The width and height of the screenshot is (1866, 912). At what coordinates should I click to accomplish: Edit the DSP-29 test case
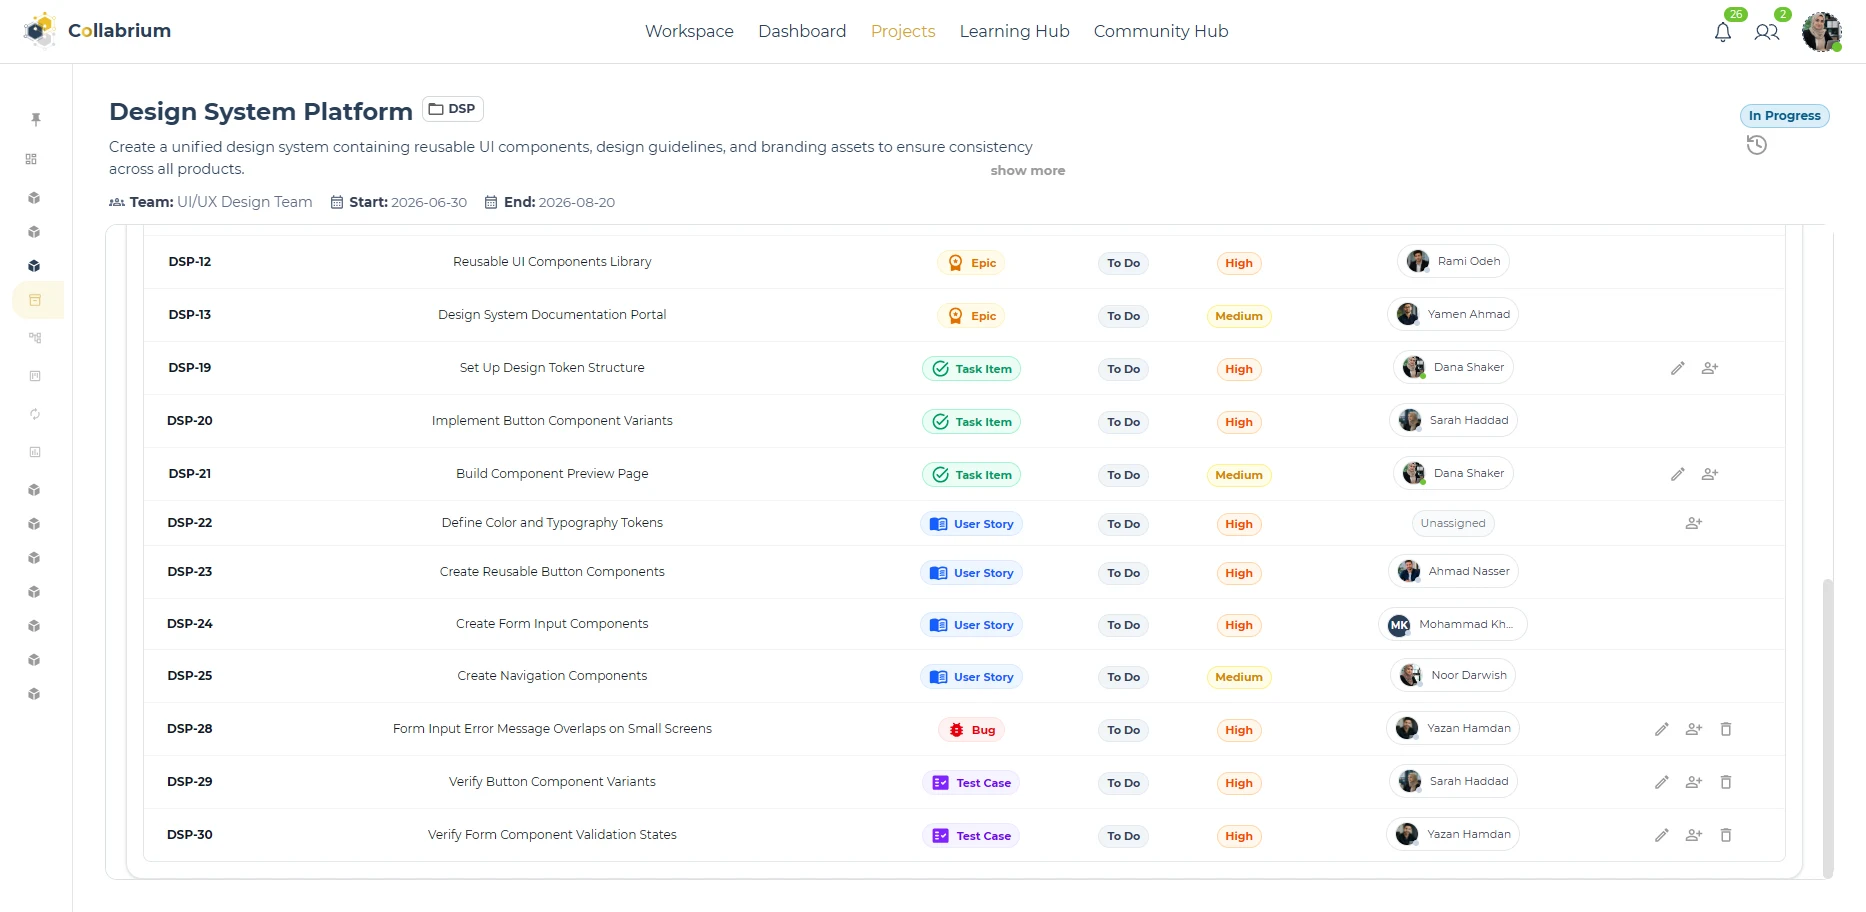pos(1661,782)
